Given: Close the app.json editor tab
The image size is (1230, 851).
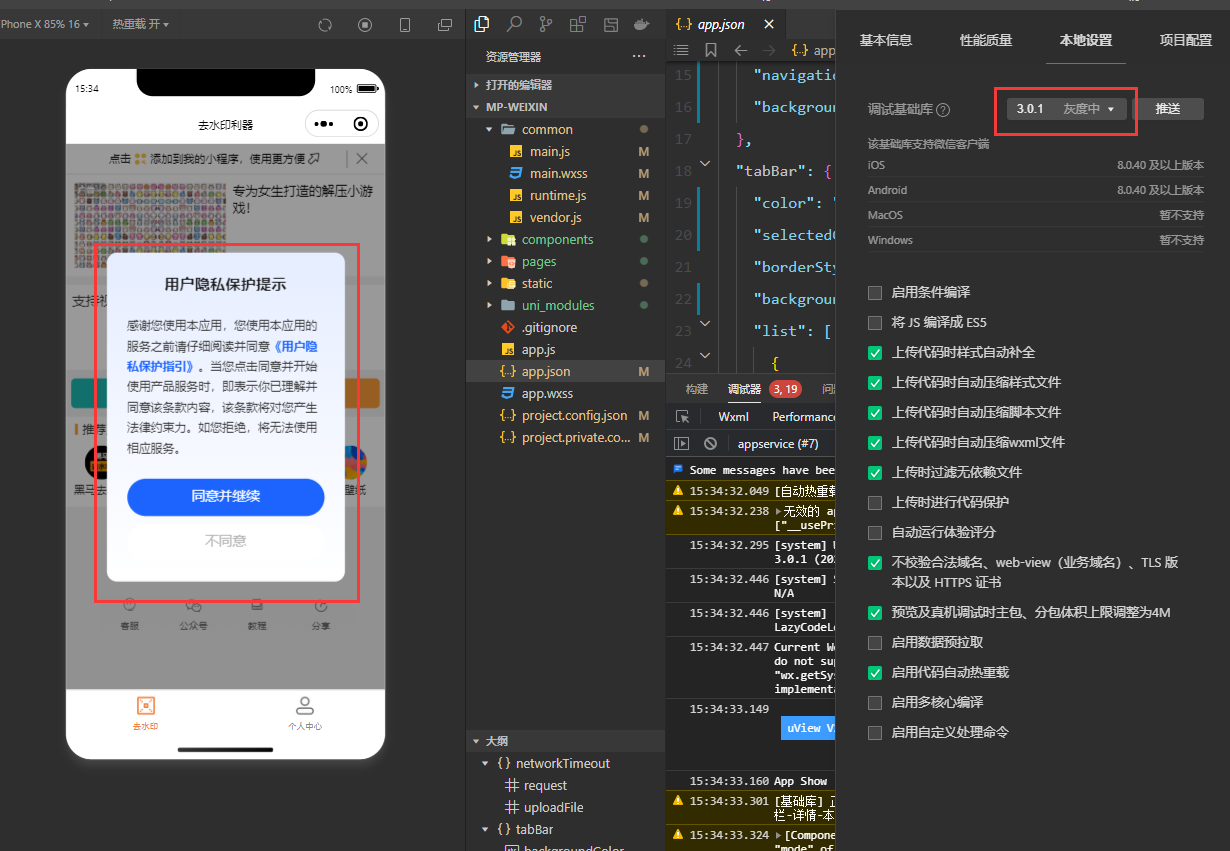Looking at the screenshot, I should coord(768,24).
